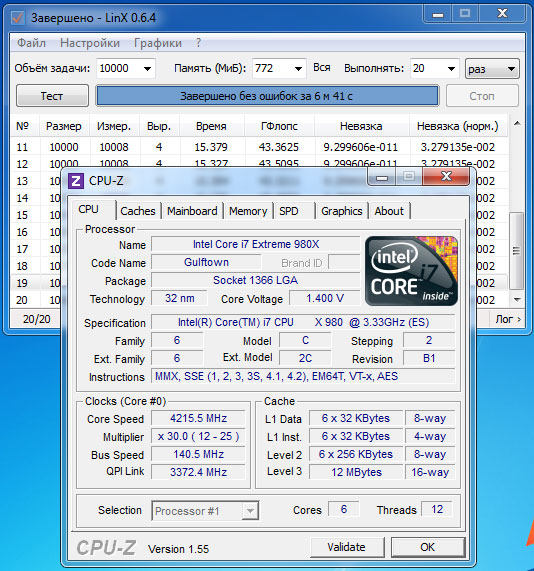Click the B1 revision value
The image size is (534, 571).
429,358
